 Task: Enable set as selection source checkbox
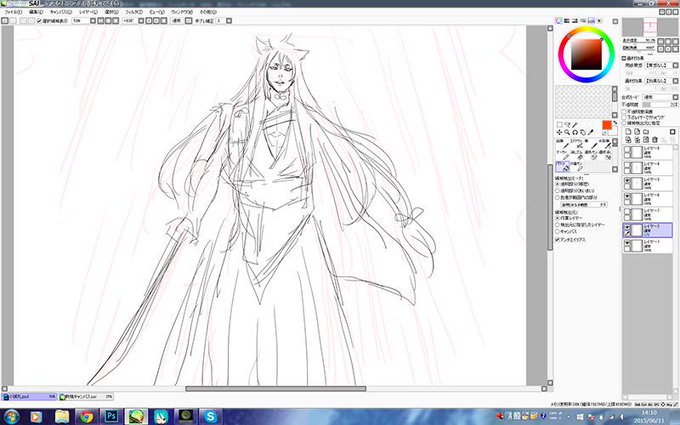tap(624, 123)
